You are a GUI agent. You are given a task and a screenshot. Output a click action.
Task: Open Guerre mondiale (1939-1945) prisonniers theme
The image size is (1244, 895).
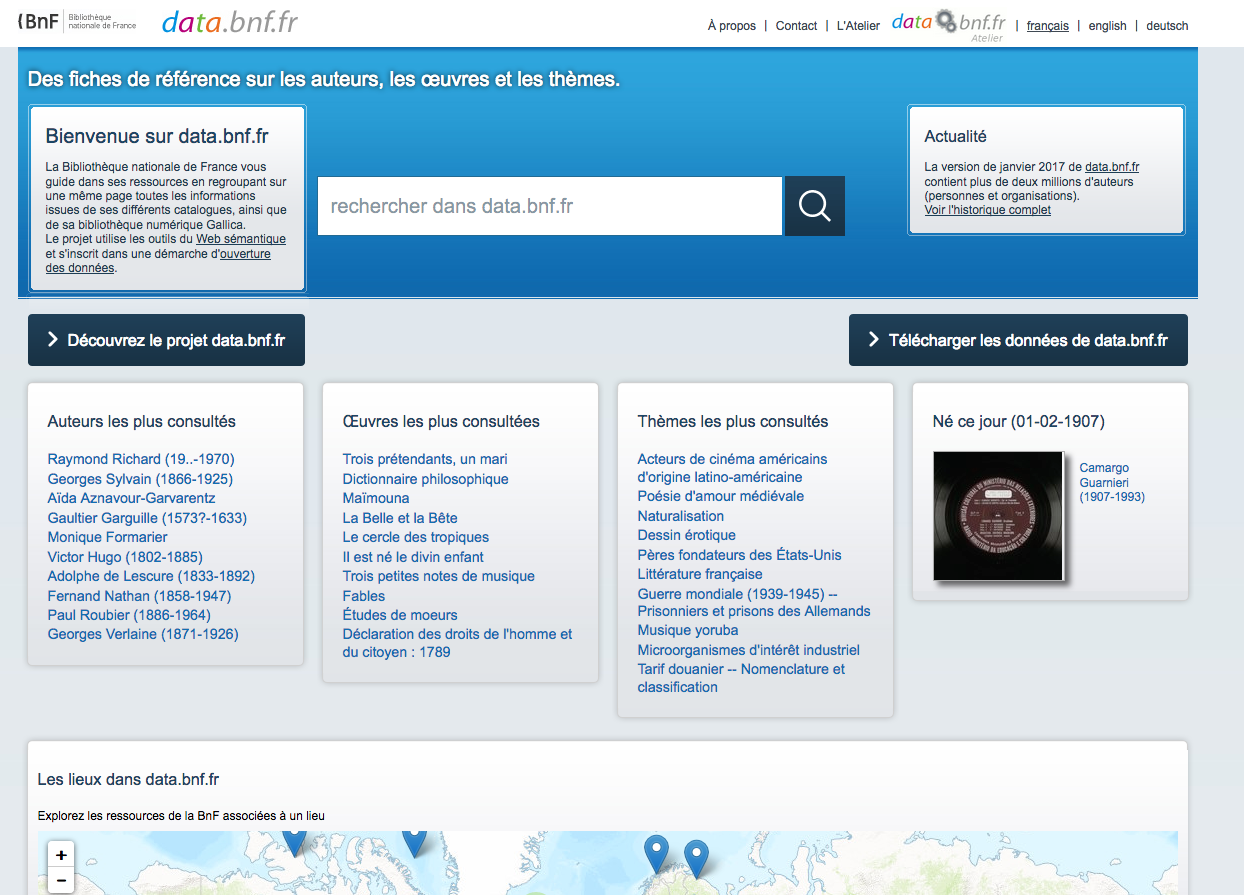(x=754, y=602)
